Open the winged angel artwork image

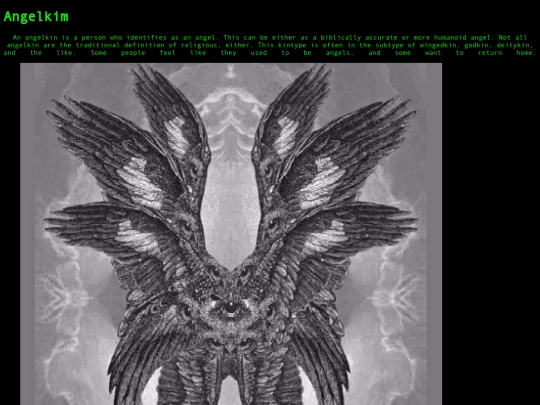point(231,234)
